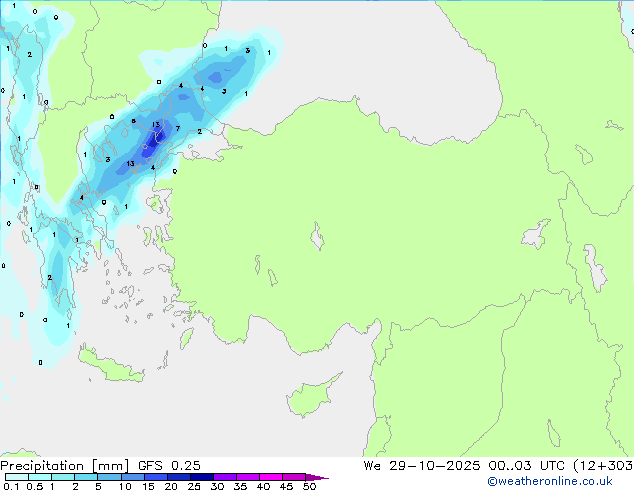
Task: Click the island of Crete on the map
Action: pyautogui.click(x=111, y=364)
